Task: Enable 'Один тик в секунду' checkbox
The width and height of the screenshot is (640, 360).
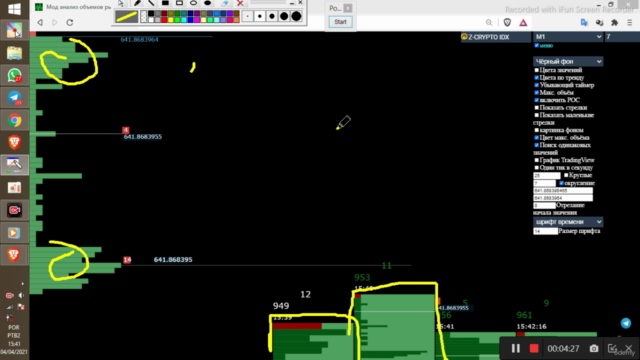Action: click(x=537, y=168)
